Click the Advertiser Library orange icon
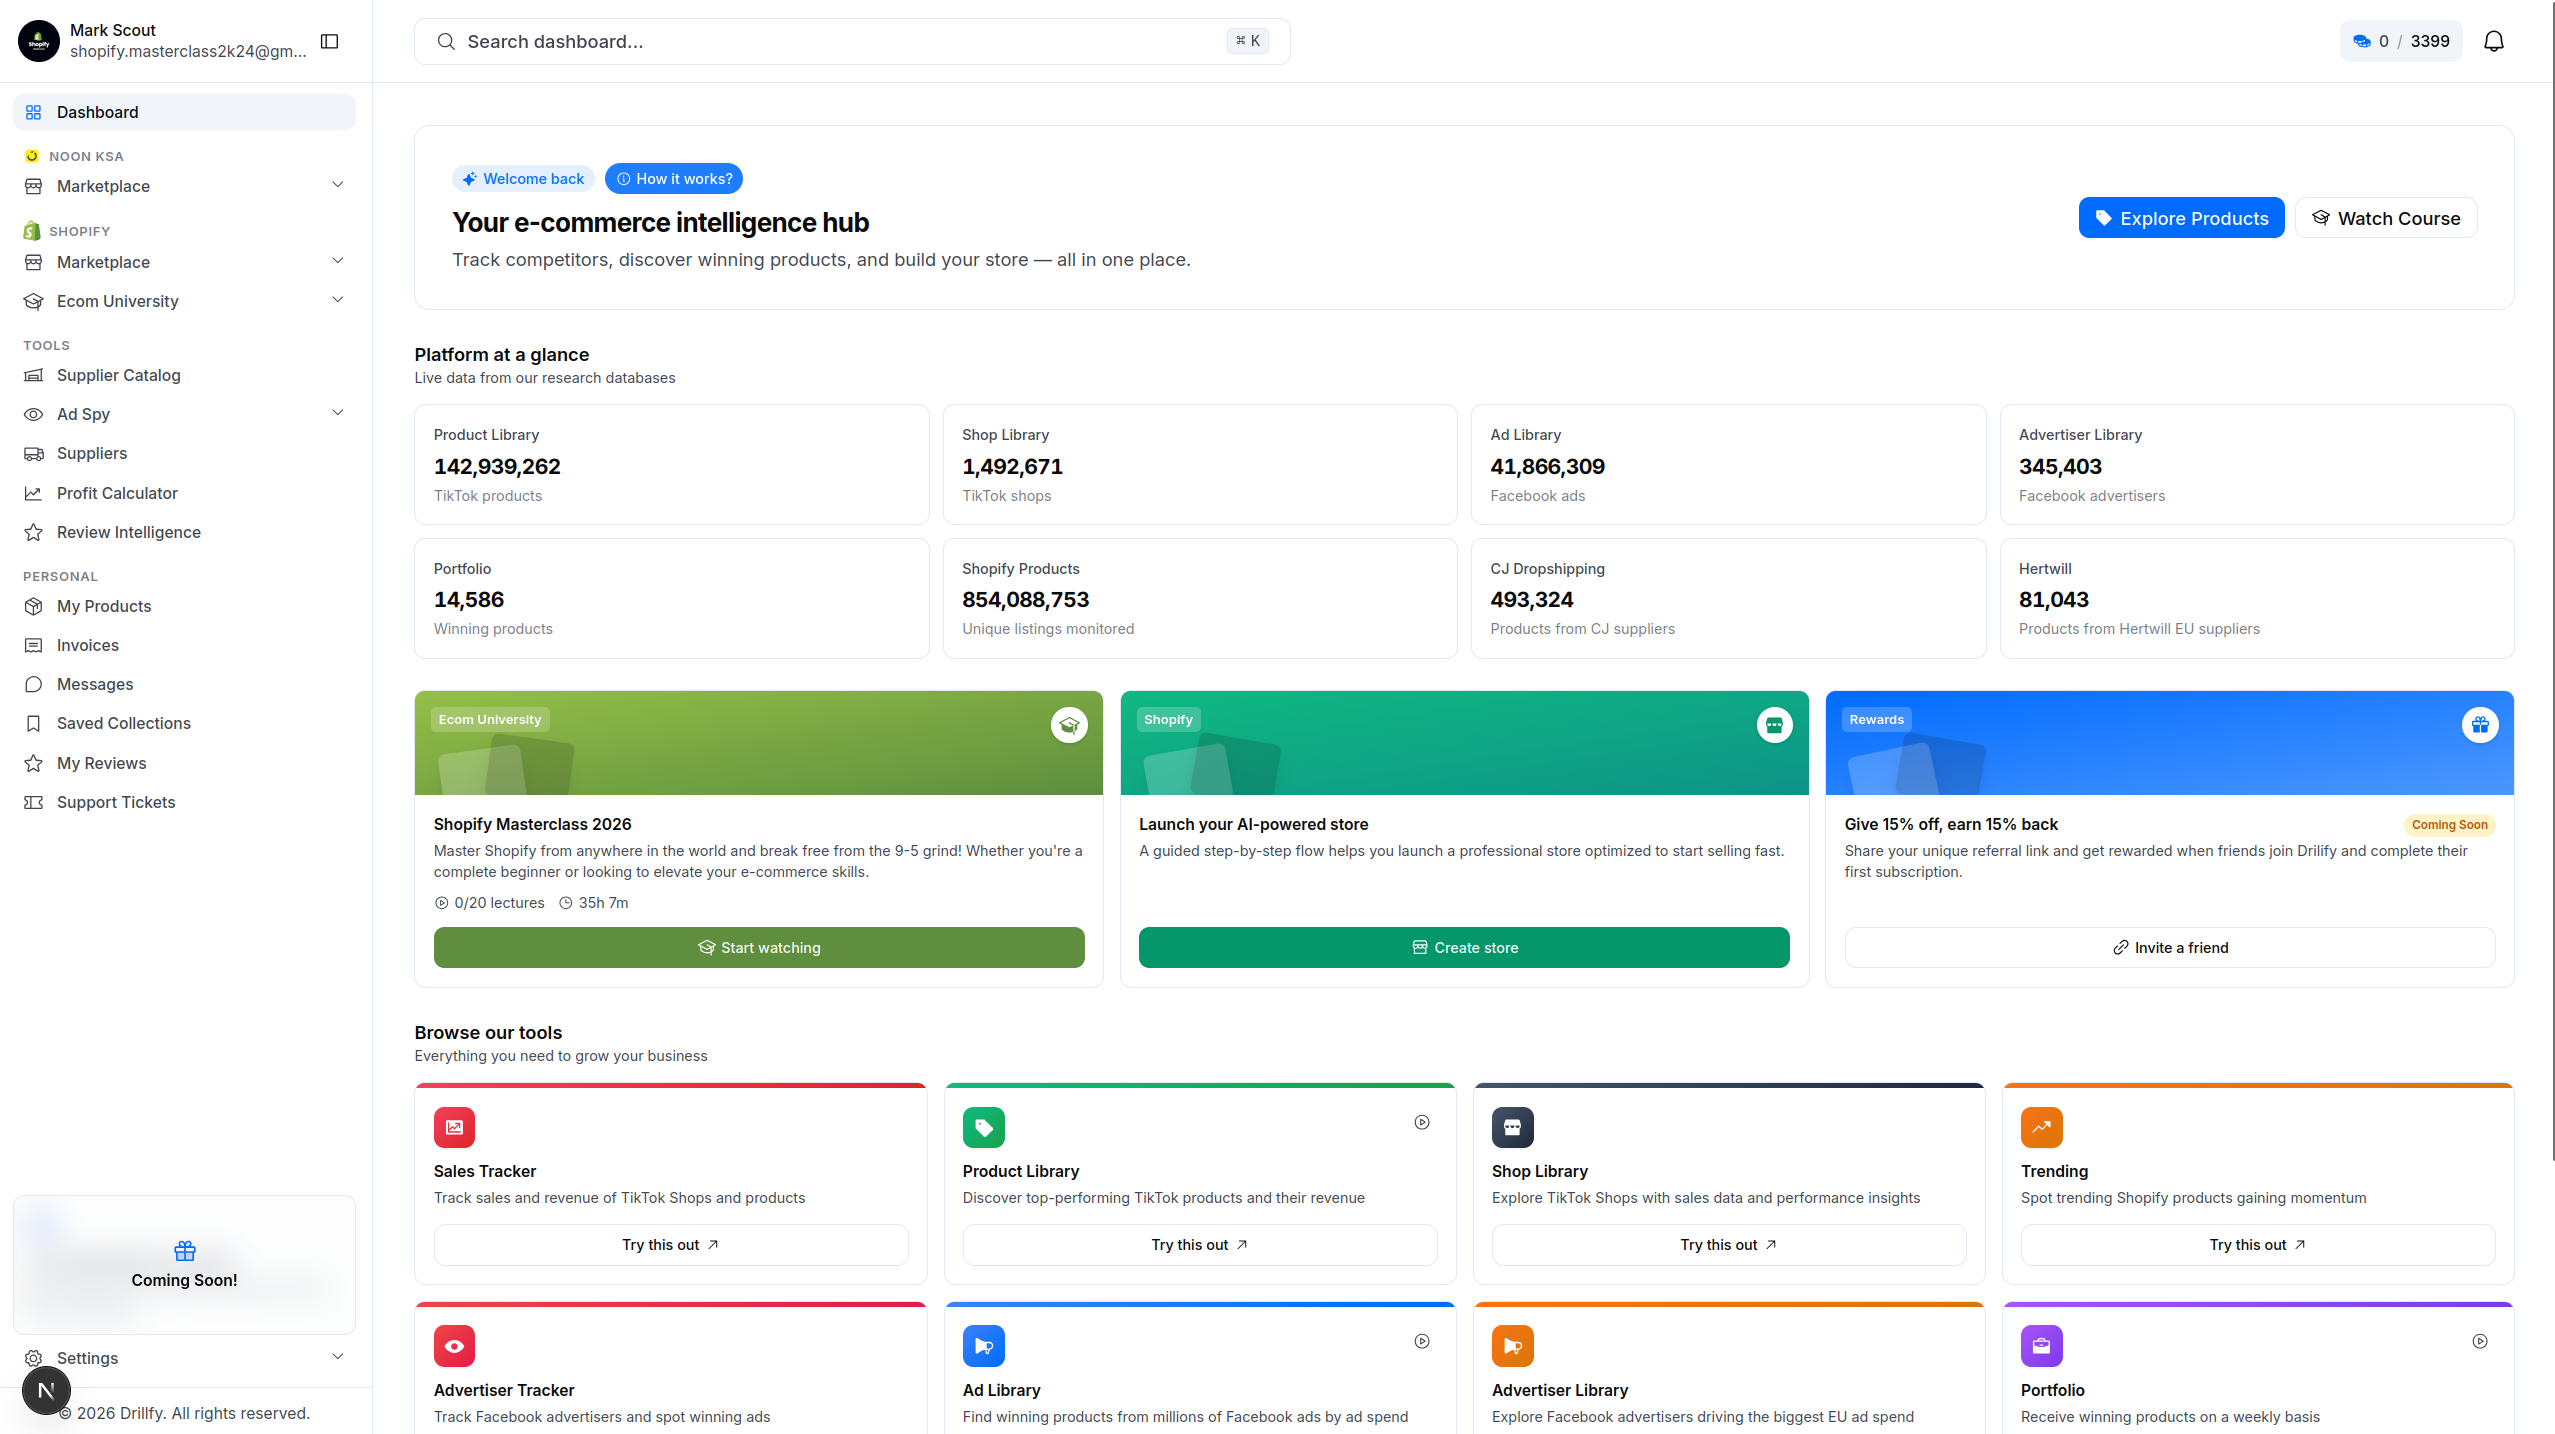2555x1434 pixels. [x=1512, y=1346]
